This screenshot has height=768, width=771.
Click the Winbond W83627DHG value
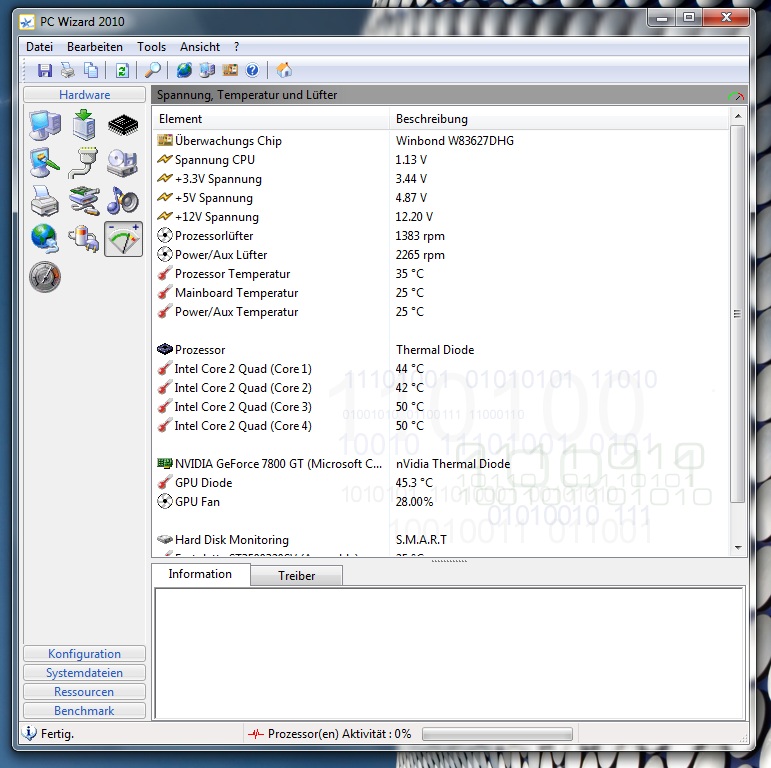[455, 141]
